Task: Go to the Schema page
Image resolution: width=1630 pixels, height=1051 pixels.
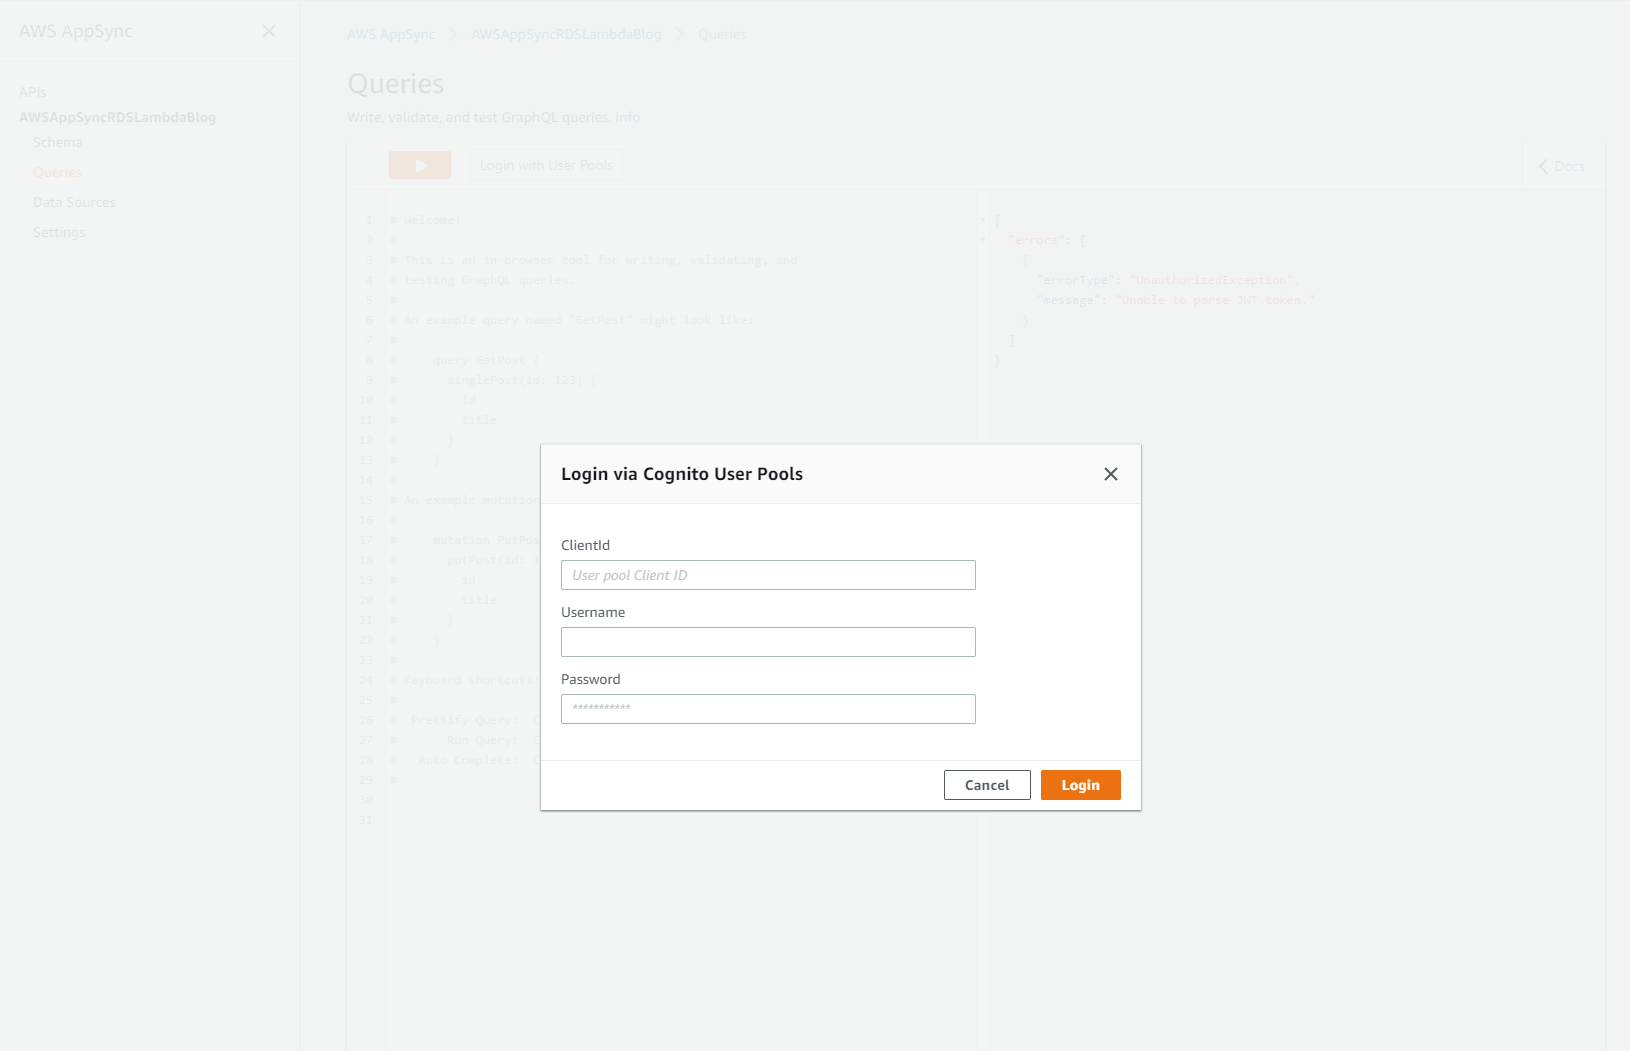Action: coord(58,142)
